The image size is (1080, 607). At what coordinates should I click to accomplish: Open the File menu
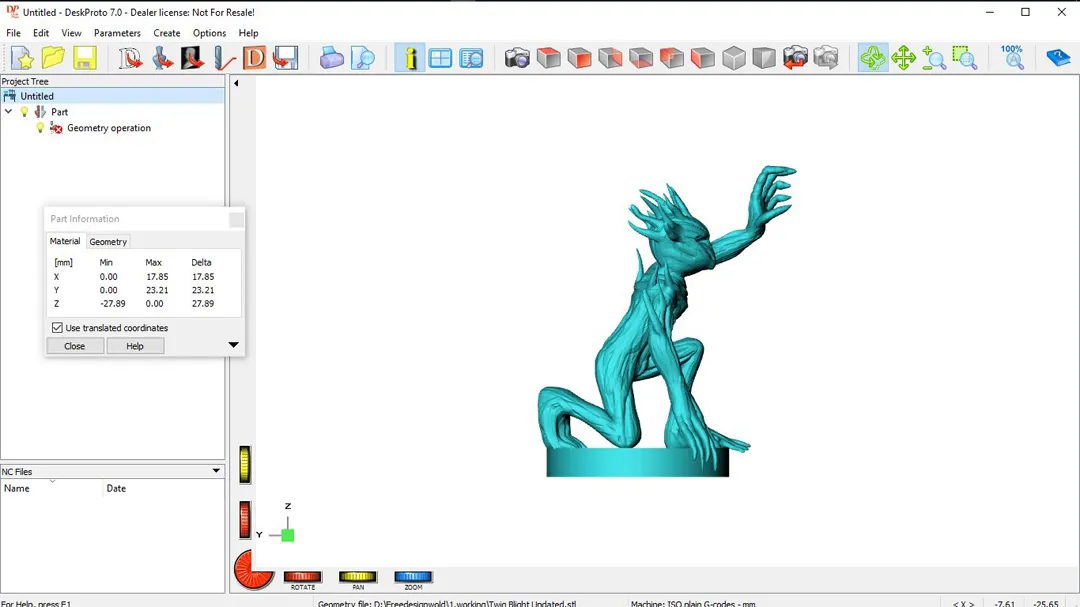(13, 33)
